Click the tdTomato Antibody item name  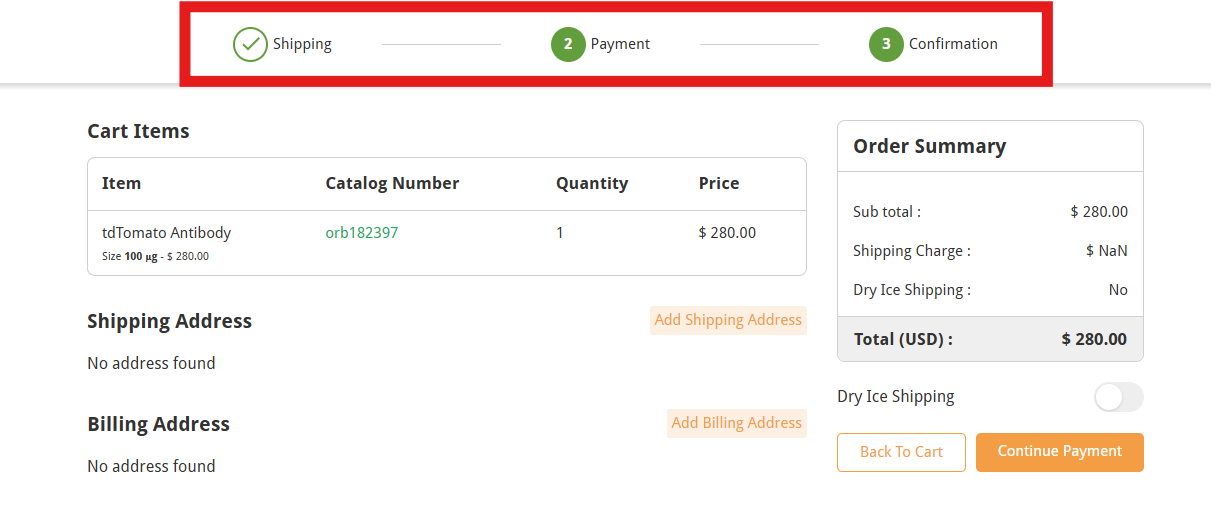[166, 233]
